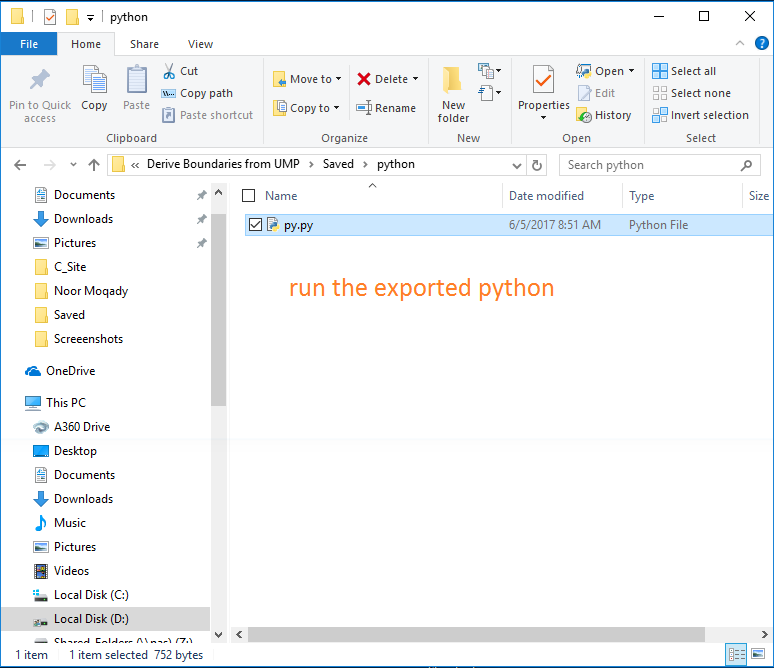Open C_Site folder in Quick access
The image size is (774, 668).
point(61,267)
